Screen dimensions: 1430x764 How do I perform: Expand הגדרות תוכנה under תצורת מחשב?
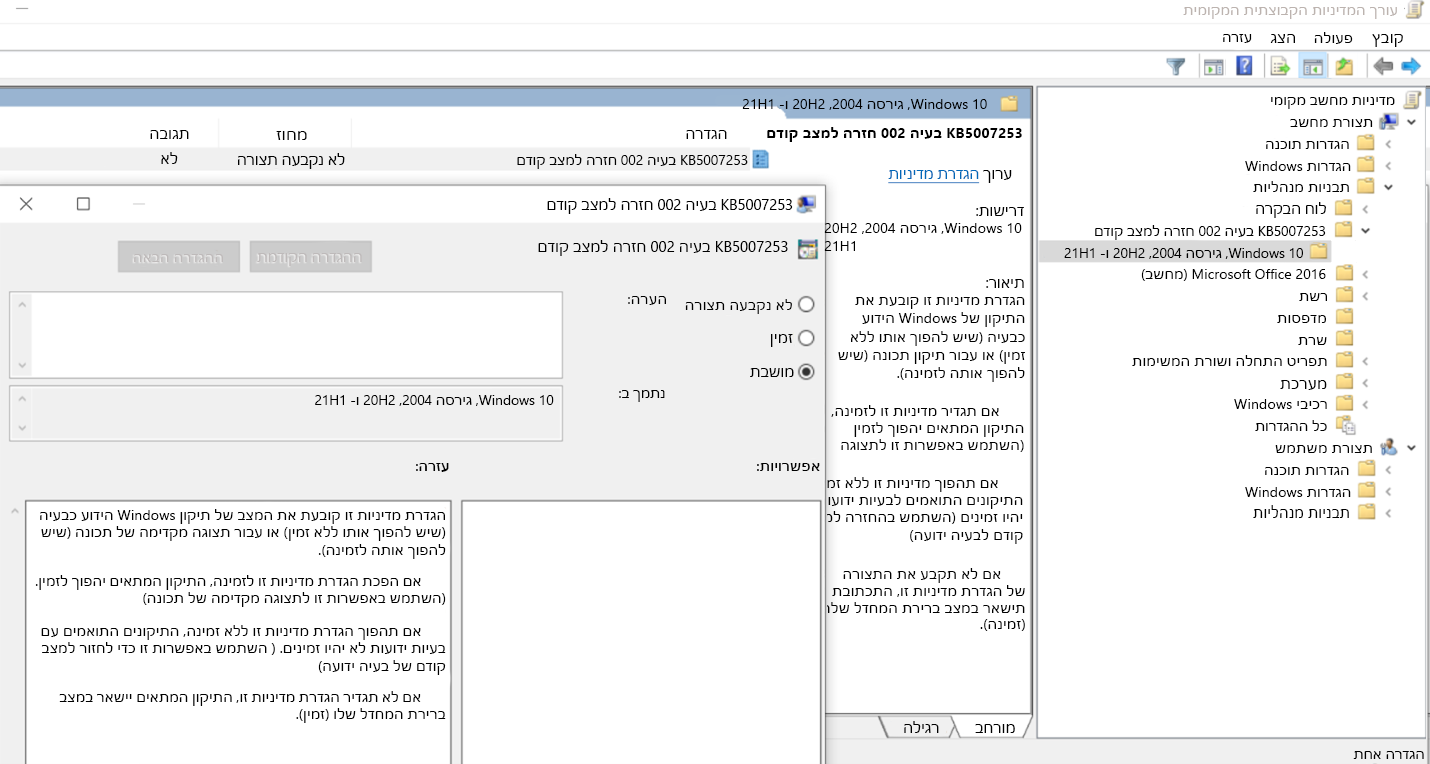1389,143
